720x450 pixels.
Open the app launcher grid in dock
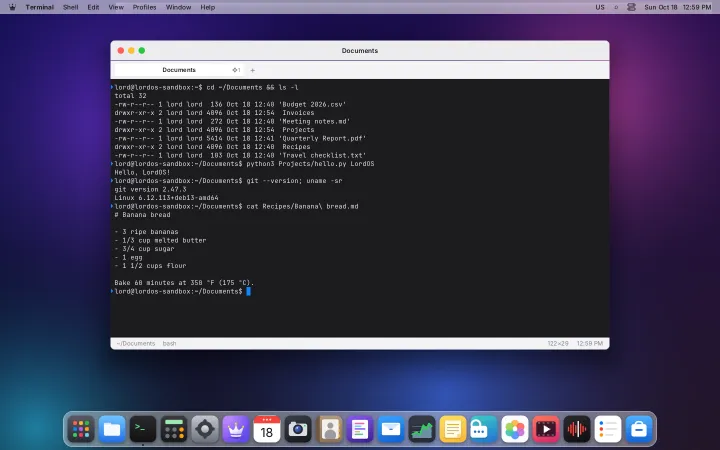tap(81, 429)
